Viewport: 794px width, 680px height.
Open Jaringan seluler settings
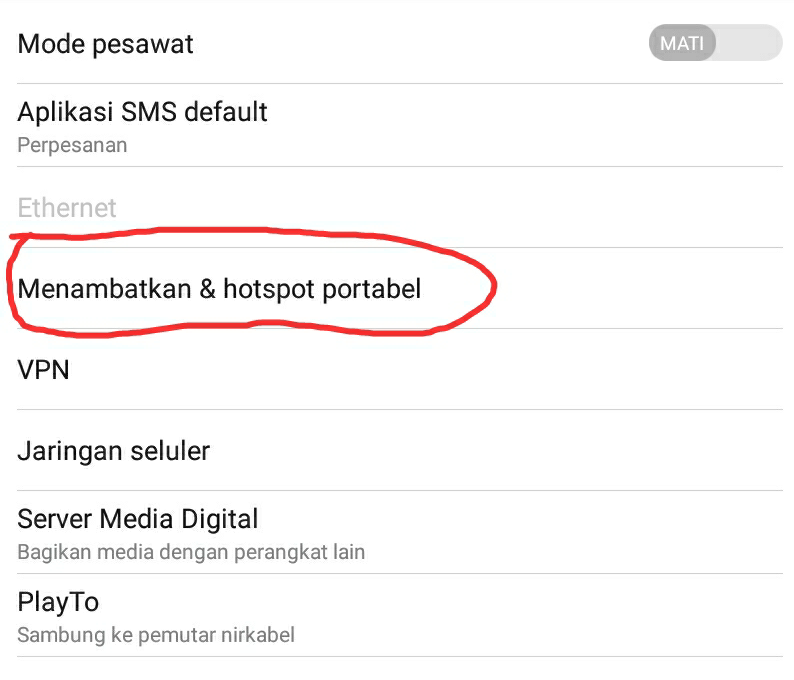click(400, 450)
